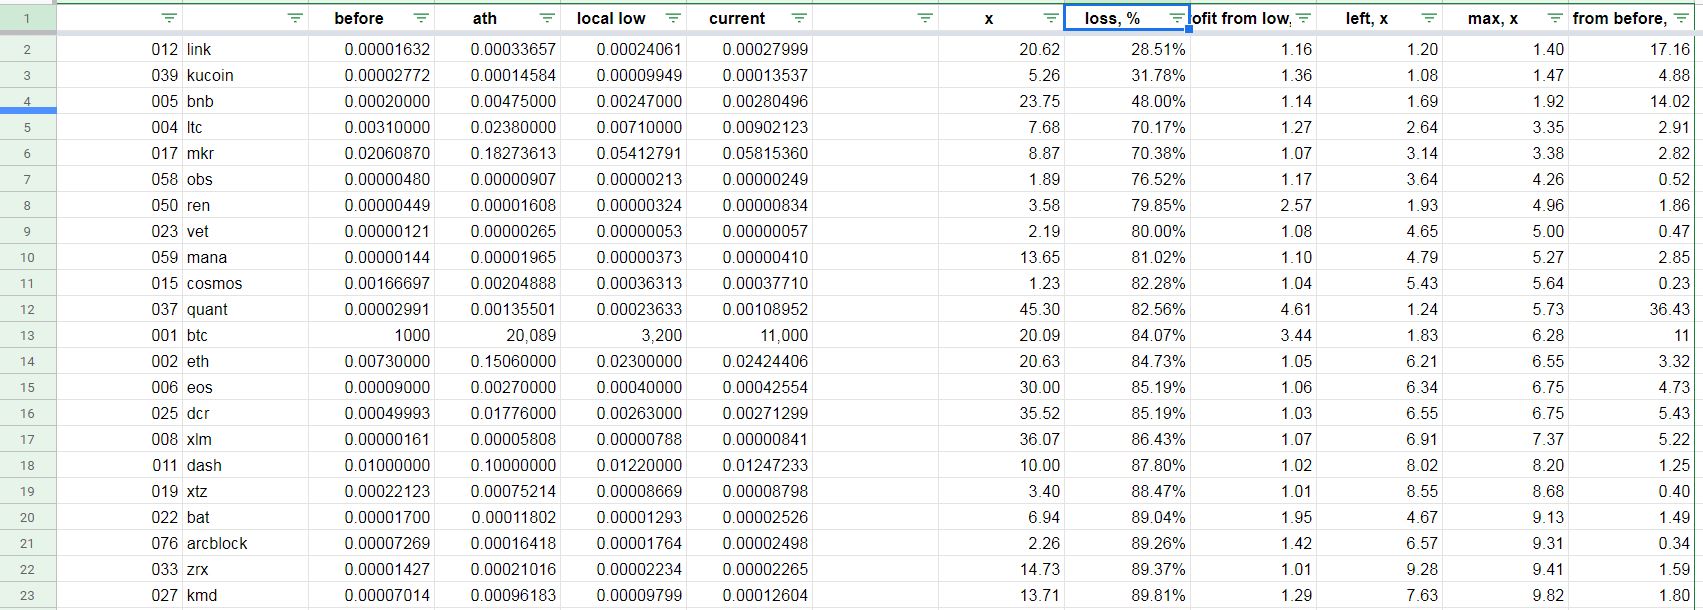Viewport: 1703px width, 610px height.
Task: Open filter icon for 'ofit from low' column
Action: (x=1303, y=18)
